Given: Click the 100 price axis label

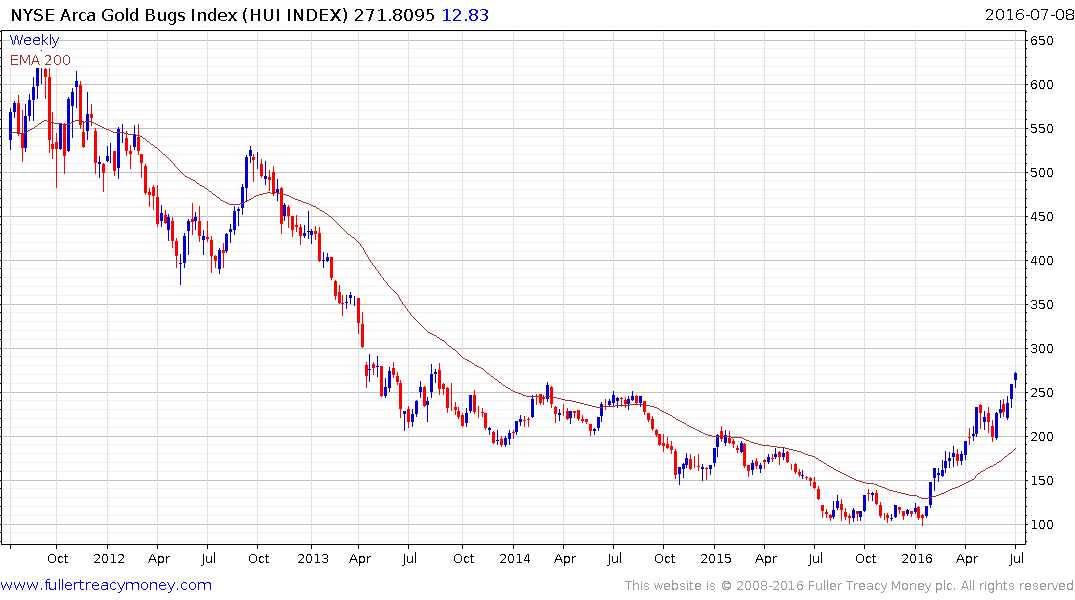Looking at the screenshot, I should [x=1041, y=525].
